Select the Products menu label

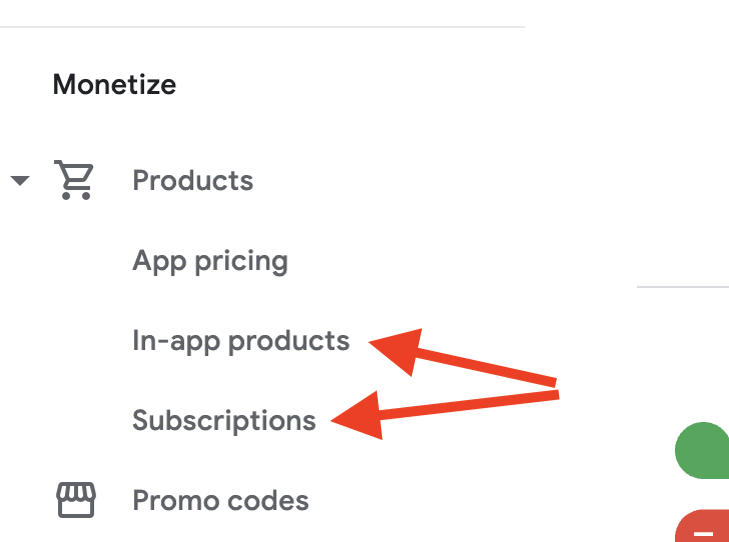(193, 180)
